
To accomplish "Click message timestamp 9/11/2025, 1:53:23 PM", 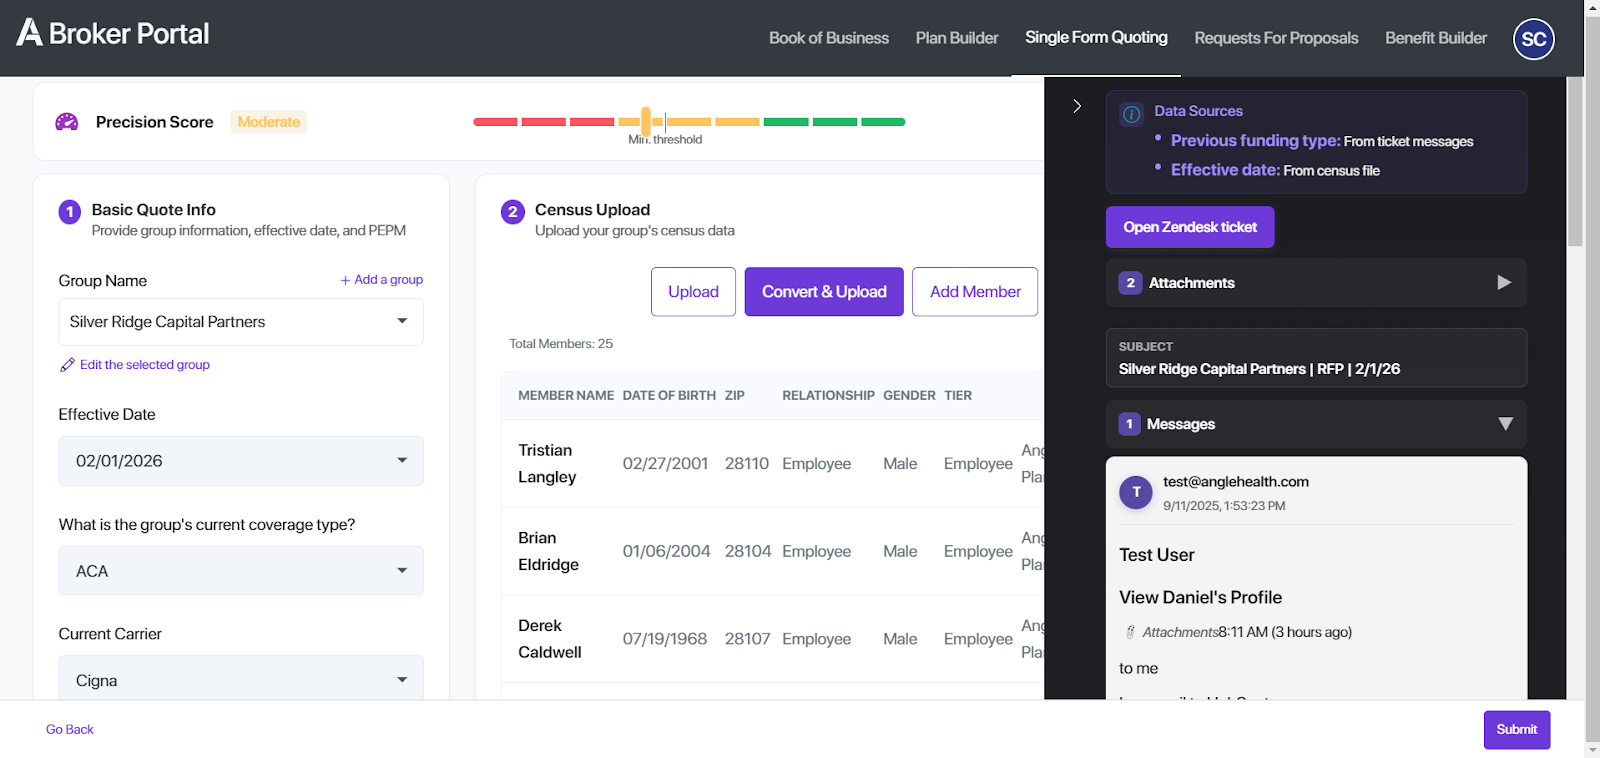I will pos(1224,506).
